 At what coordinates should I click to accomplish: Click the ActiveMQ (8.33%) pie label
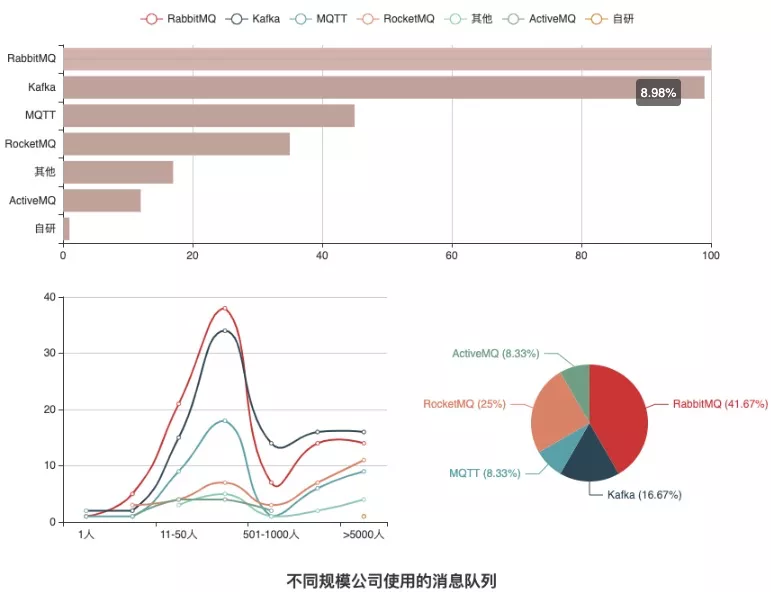pyautogui.click(x=496, y=354)
